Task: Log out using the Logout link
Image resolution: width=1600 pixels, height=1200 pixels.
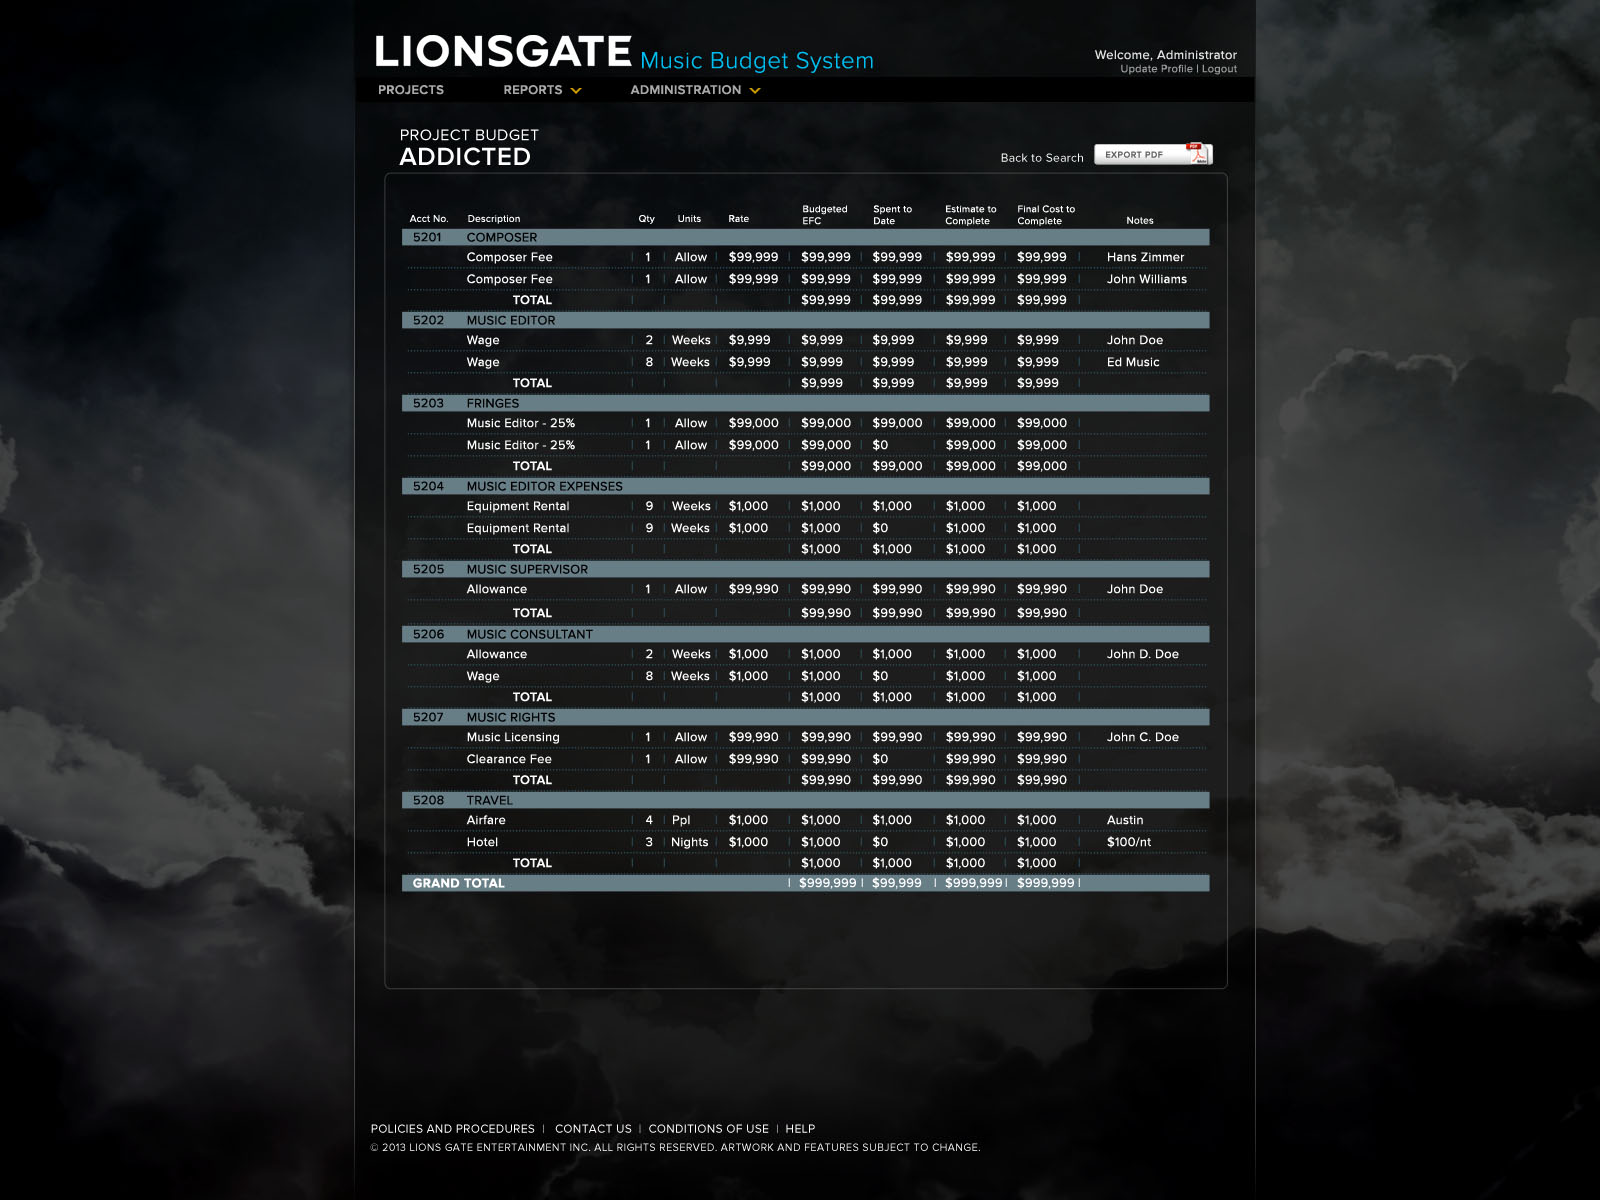Action: point(1219,69)
